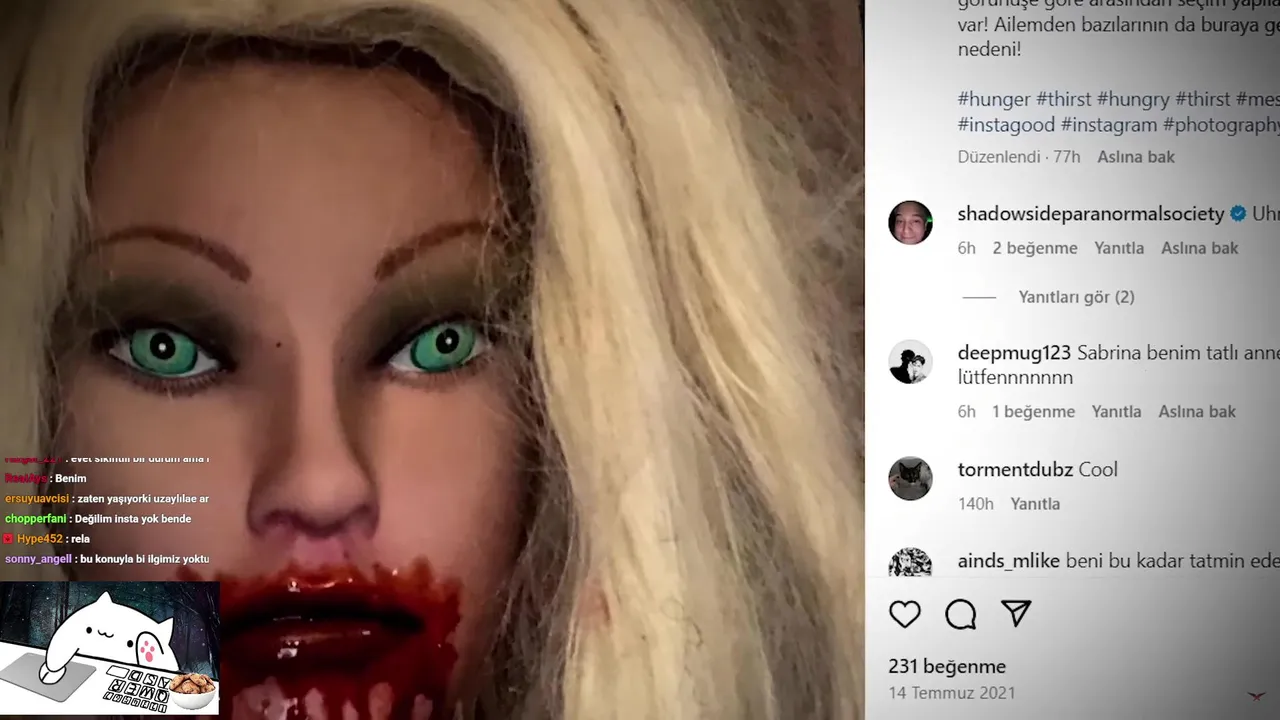Screen dimensions: 1280x720
Task: Like the post with the heart icon
Action: point(905,614)
